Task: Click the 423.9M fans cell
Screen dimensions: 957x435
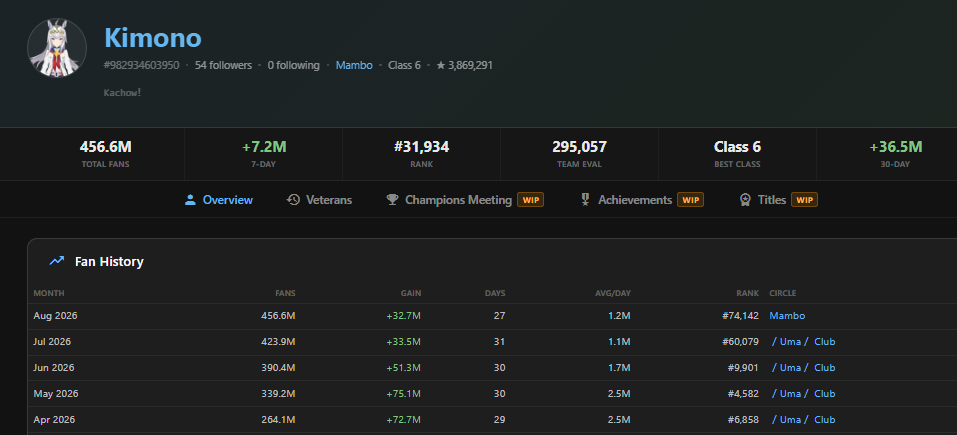Action: point(280,342)
